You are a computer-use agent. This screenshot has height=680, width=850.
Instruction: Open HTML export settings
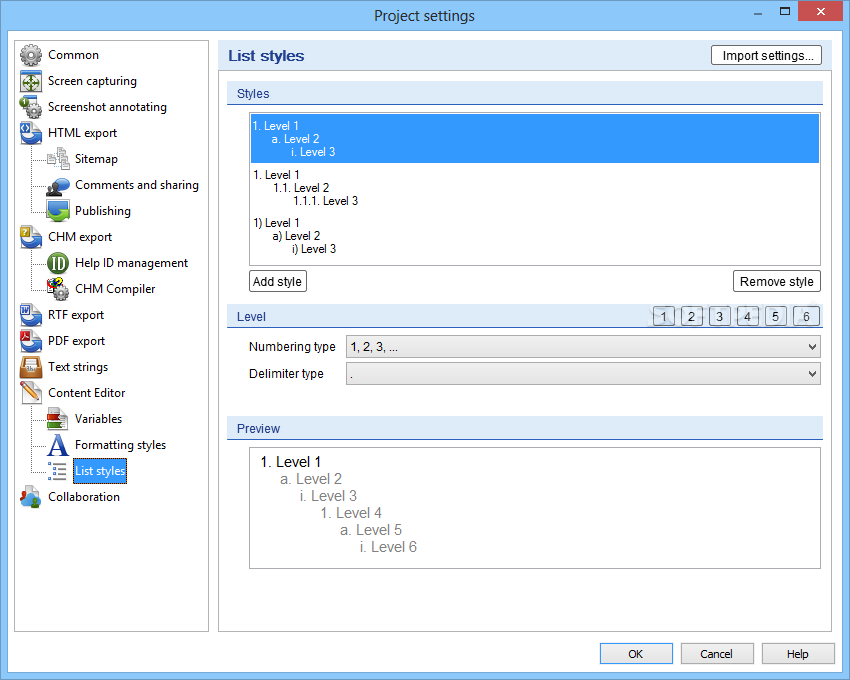pyautogui.click(x=82, y=133)
